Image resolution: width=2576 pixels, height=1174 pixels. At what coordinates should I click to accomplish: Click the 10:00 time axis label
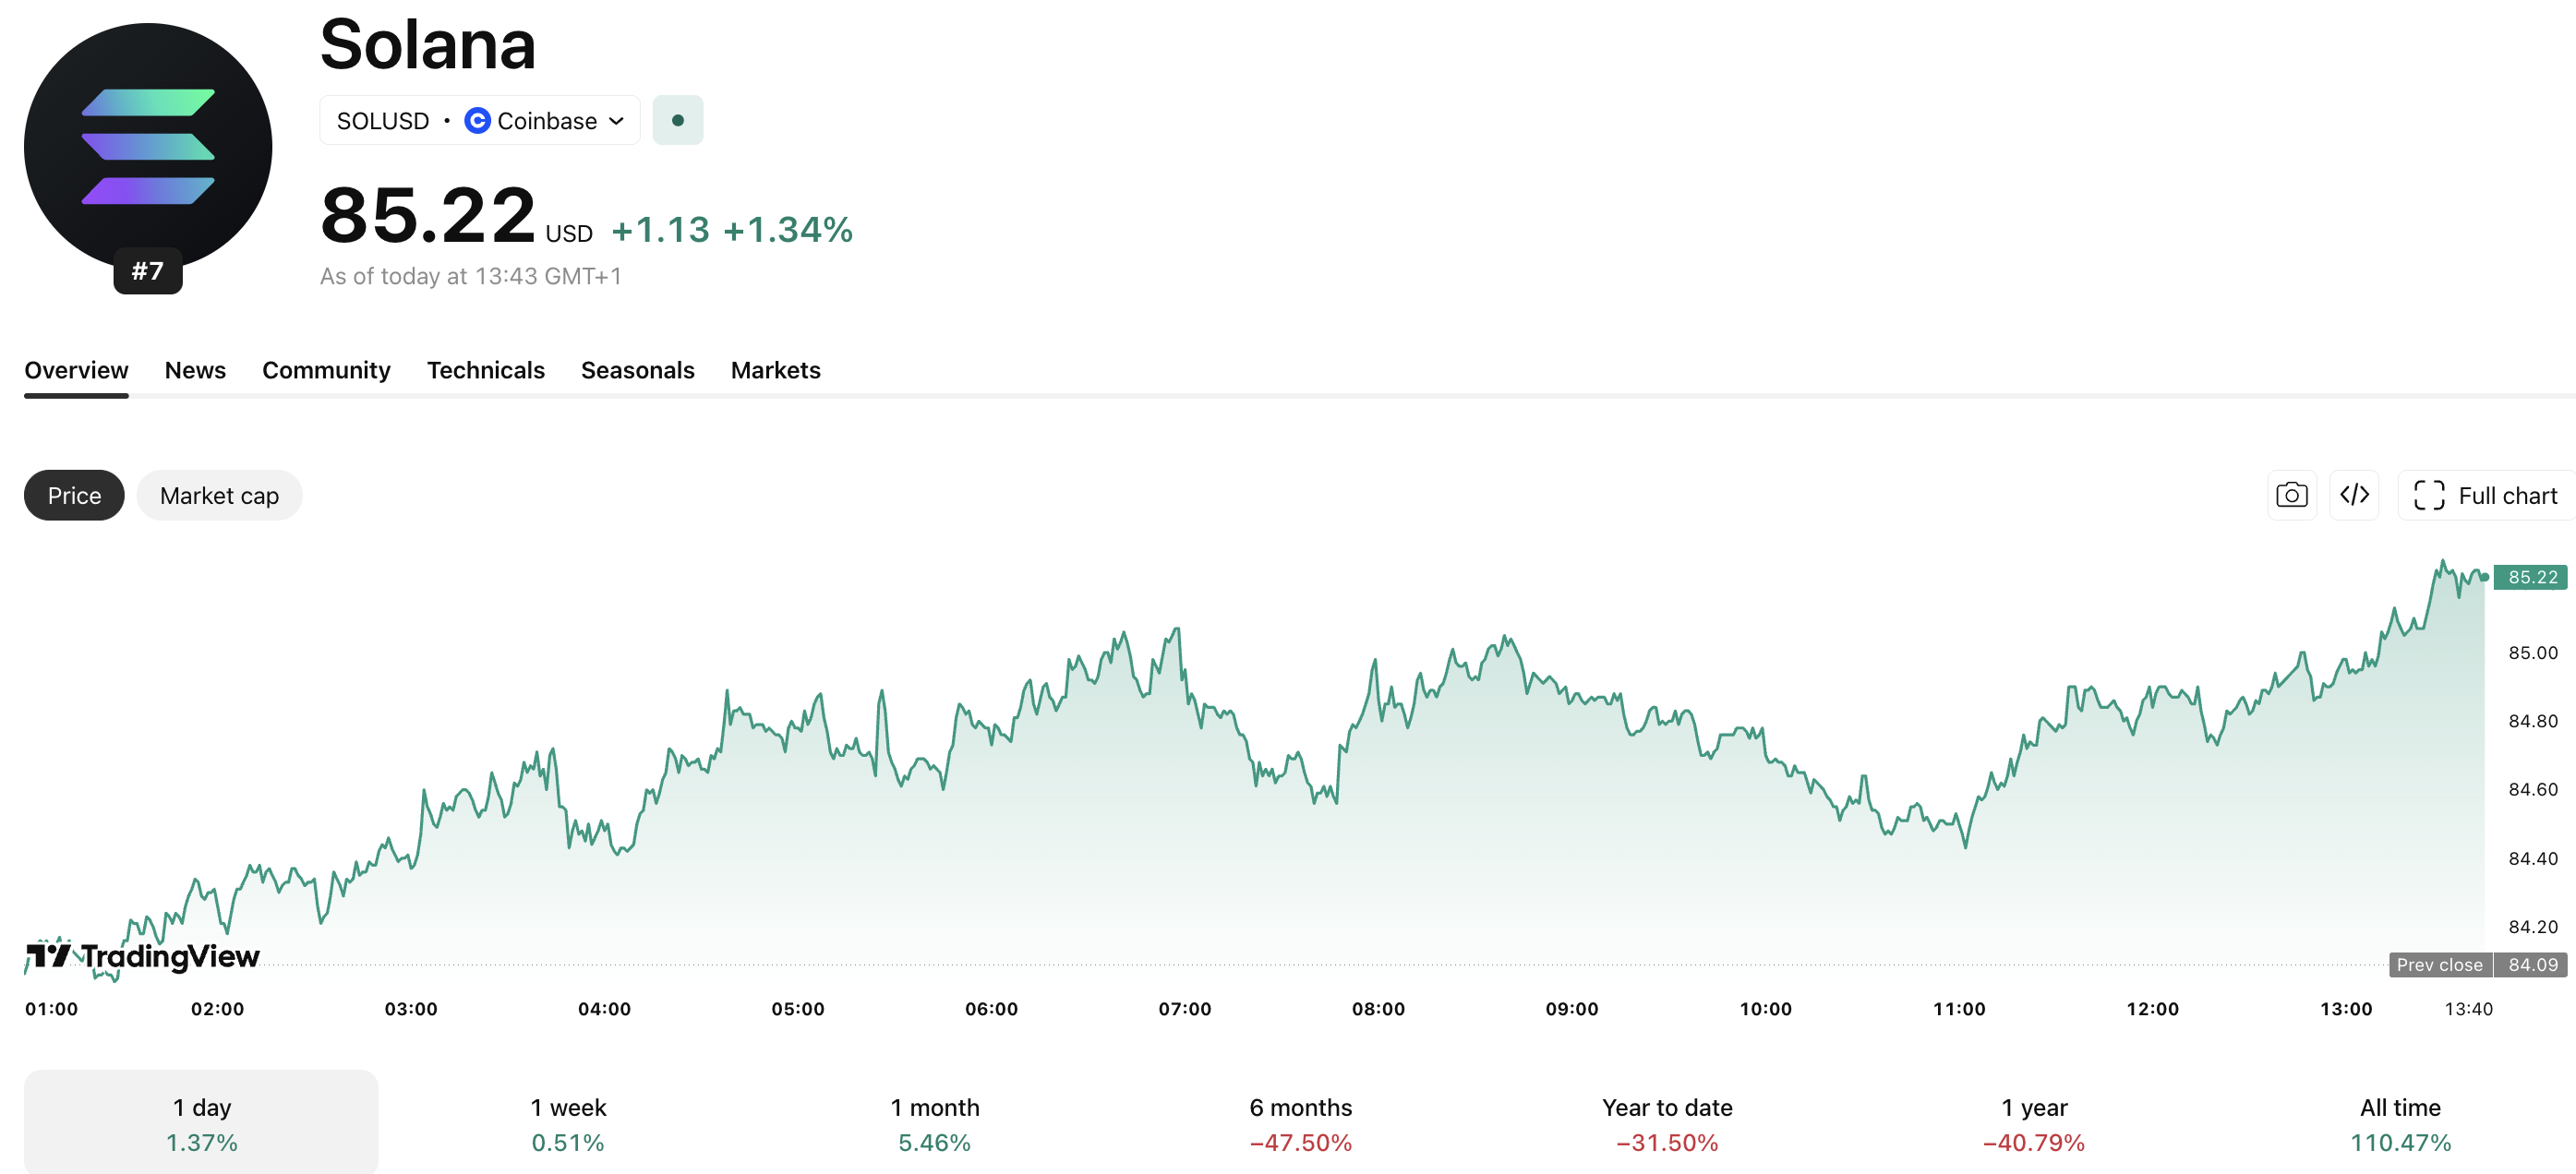[x=1765, y=1009]
